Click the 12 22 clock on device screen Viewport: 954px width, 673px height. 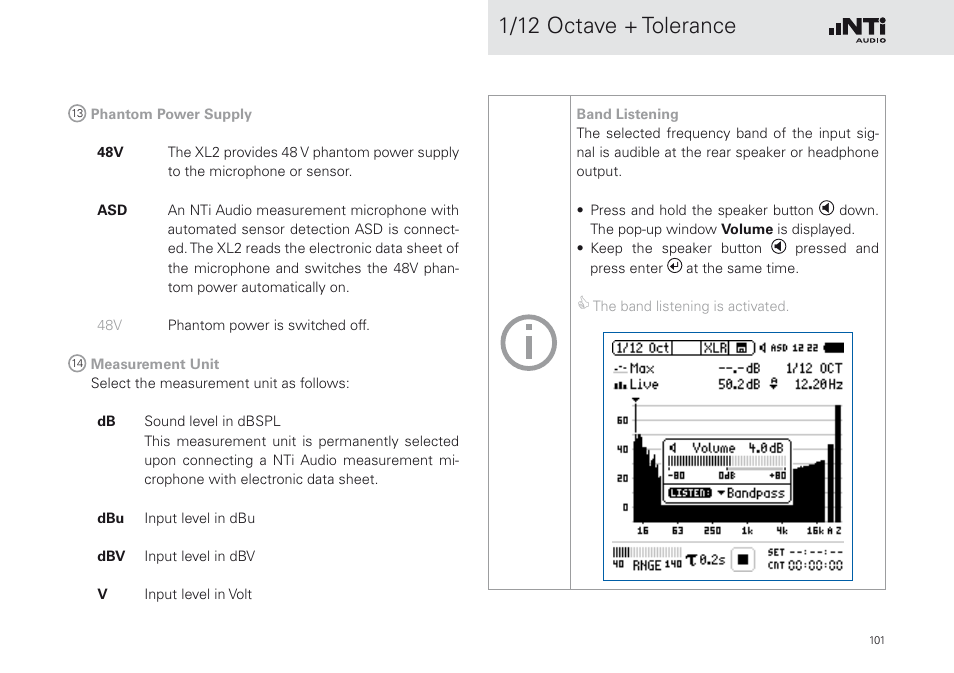(805, 348)
